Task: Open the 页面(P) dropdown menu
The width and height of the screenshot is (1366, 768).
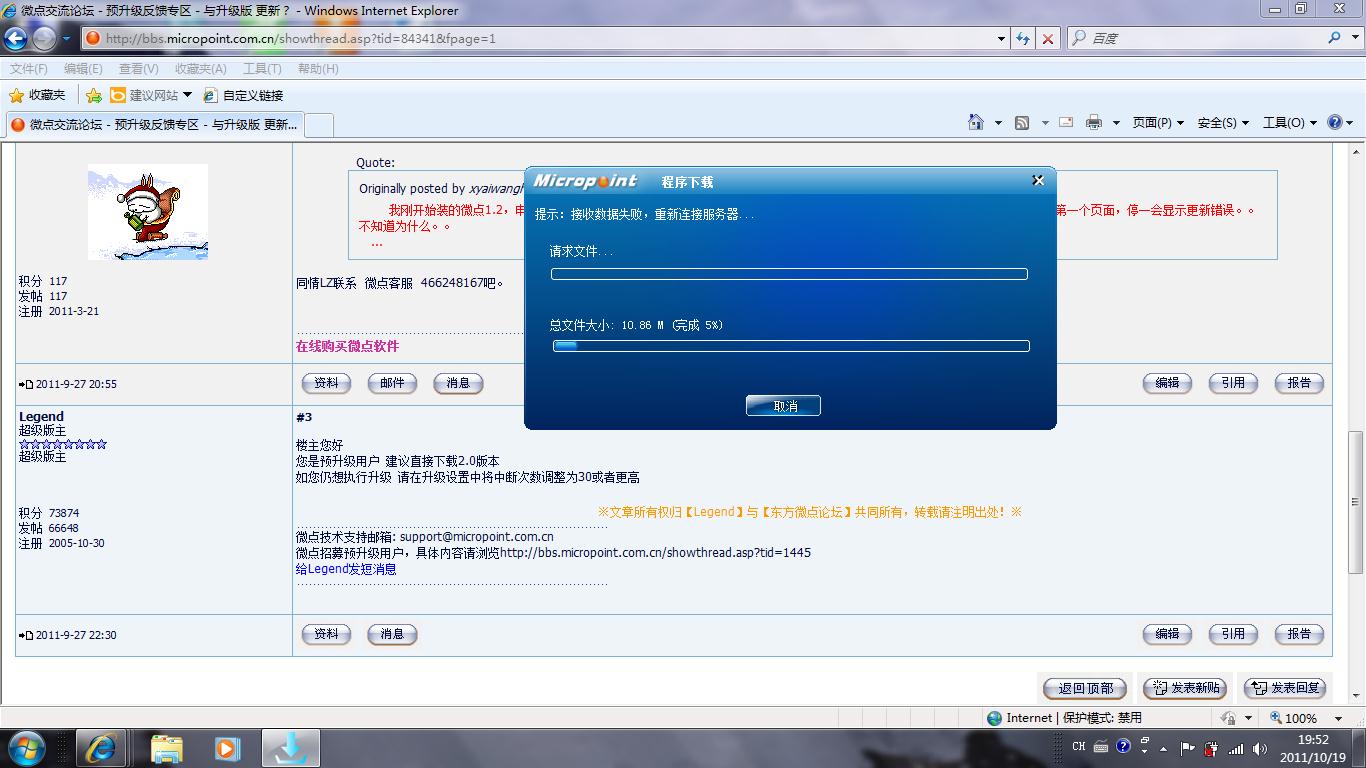Action: [x=1158, y=122]
